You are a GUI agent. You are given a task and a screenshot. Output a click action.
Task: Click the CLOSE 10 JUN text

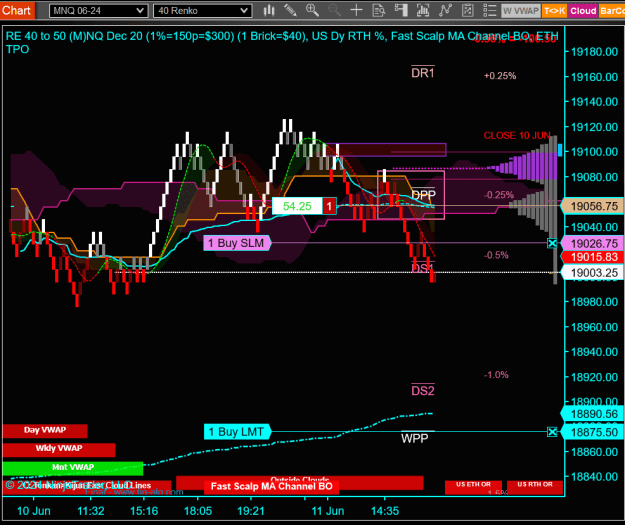click(x=517, y=136)
